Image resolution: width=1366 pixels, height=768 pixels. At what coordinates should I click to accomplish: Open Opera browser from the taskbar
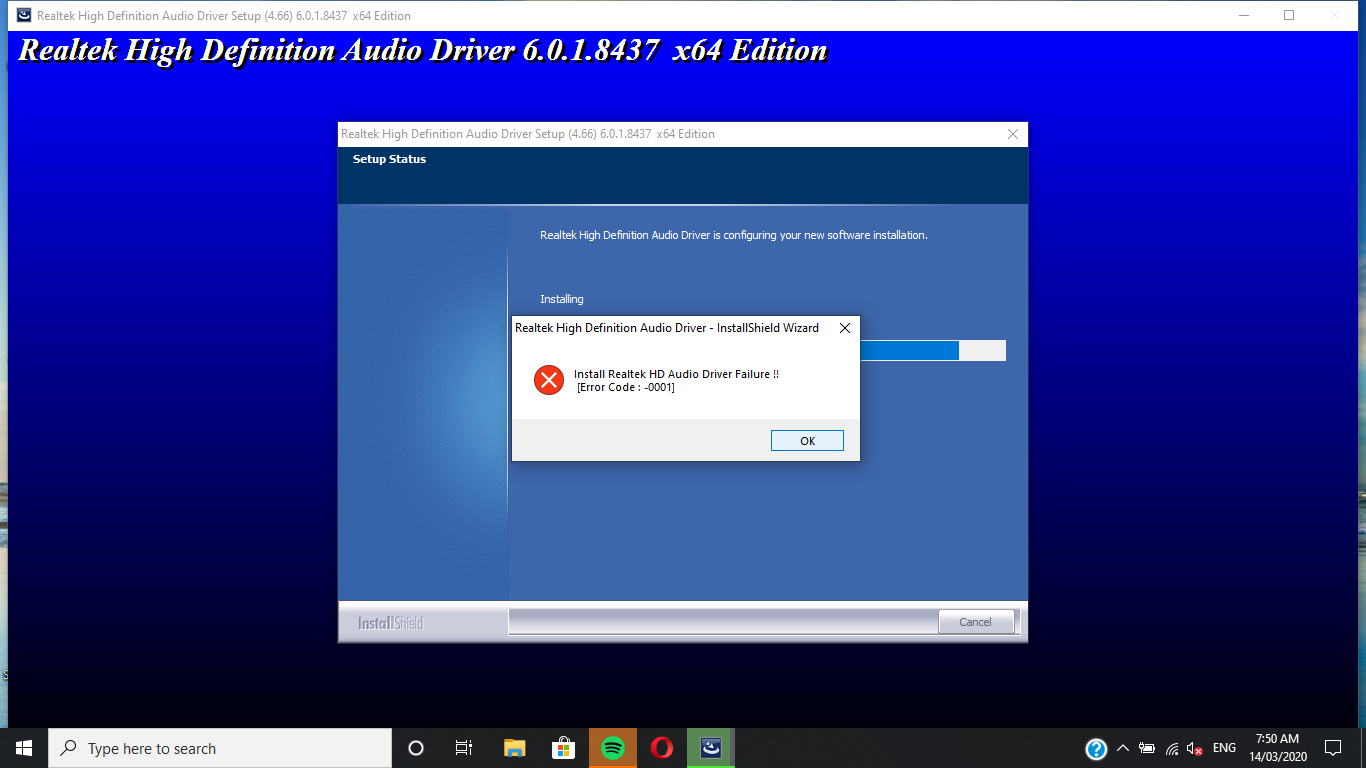click(662, 748)
